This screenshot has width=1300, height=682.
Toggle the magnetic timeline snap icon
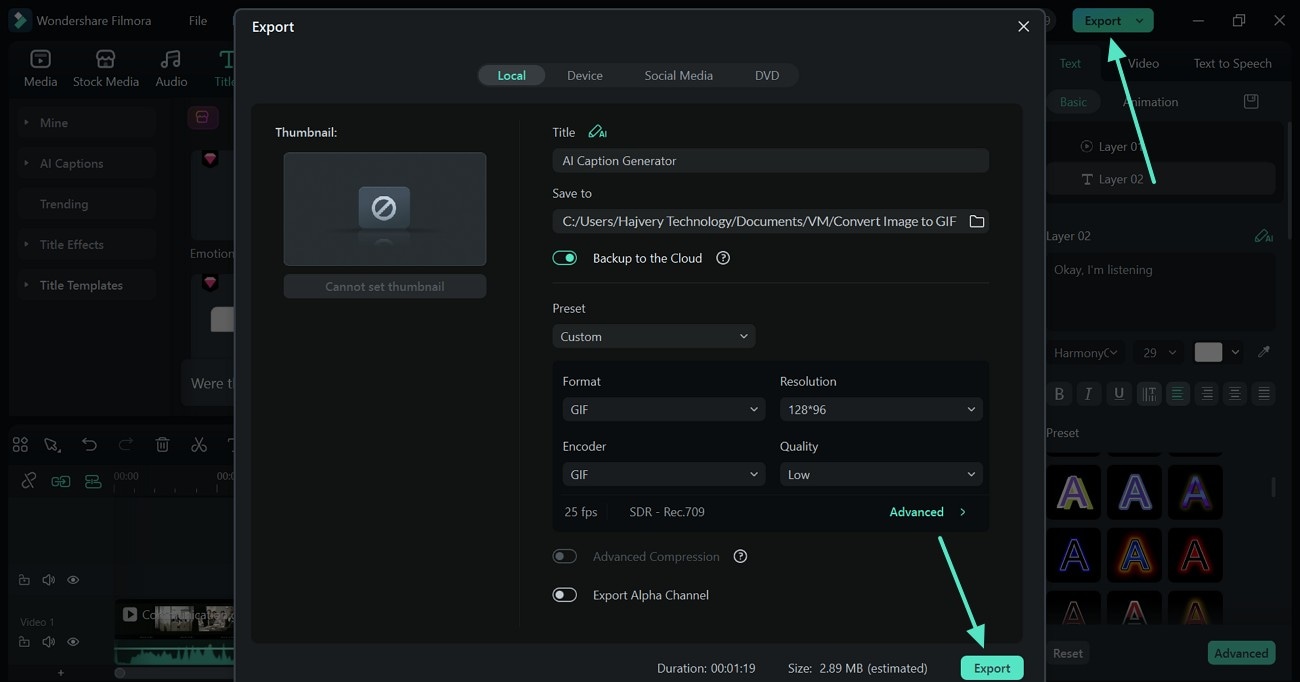pos(93,481)
